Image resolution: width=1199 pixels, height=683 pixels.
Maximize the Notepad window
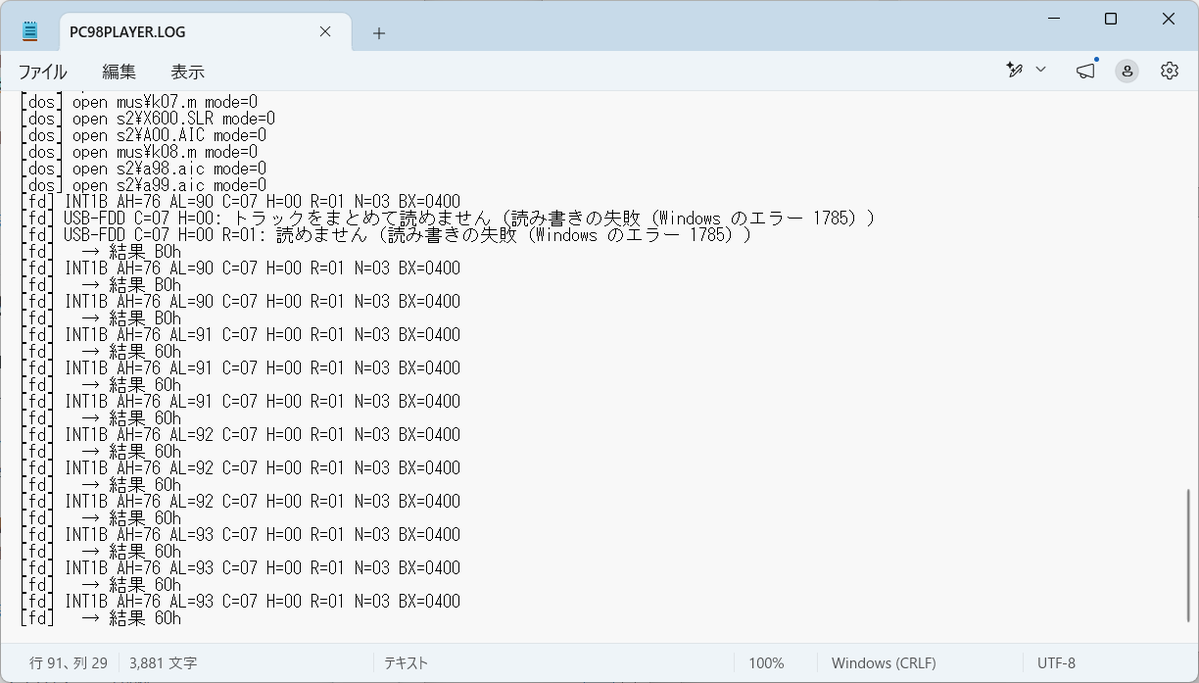(1111, 19)
